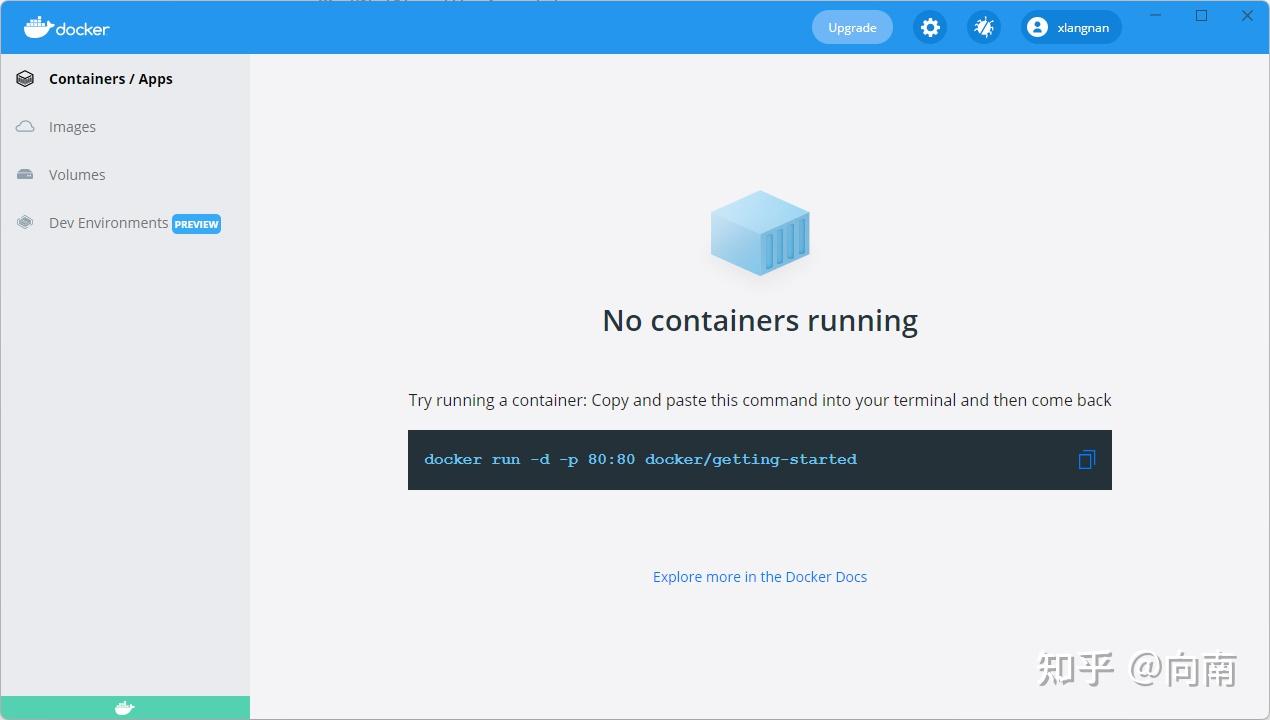Open the Volumes icon in the sidebar

point(24,174)
